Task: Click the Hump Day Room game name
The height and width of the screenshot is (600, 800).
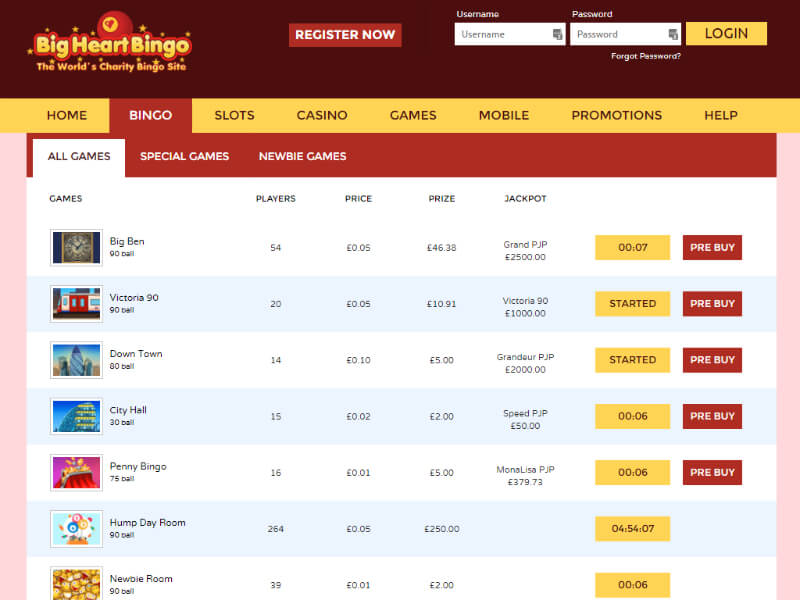Action: pyautogui.click(x=147, y=522)
